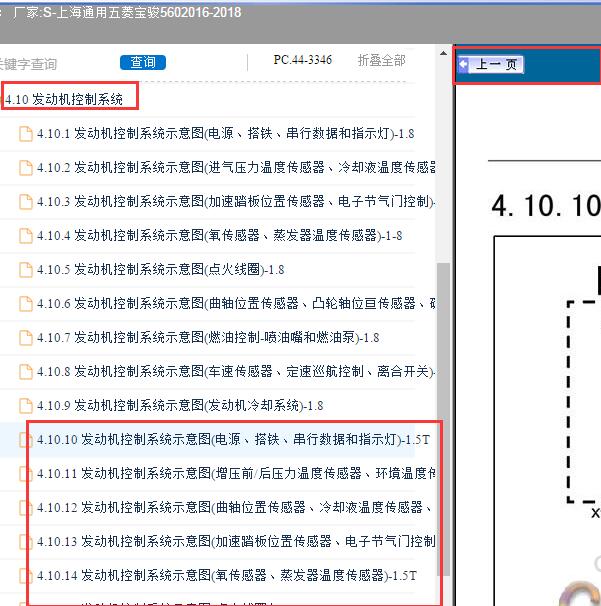Click document icon of 4.10.7 row

[26, 338]
